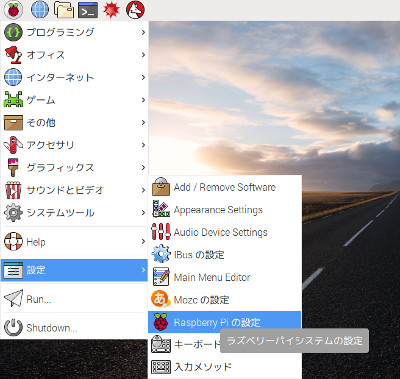Screen dimensions: 400x379
Task: Choose the Run... label in the menu
Action: 39,299
